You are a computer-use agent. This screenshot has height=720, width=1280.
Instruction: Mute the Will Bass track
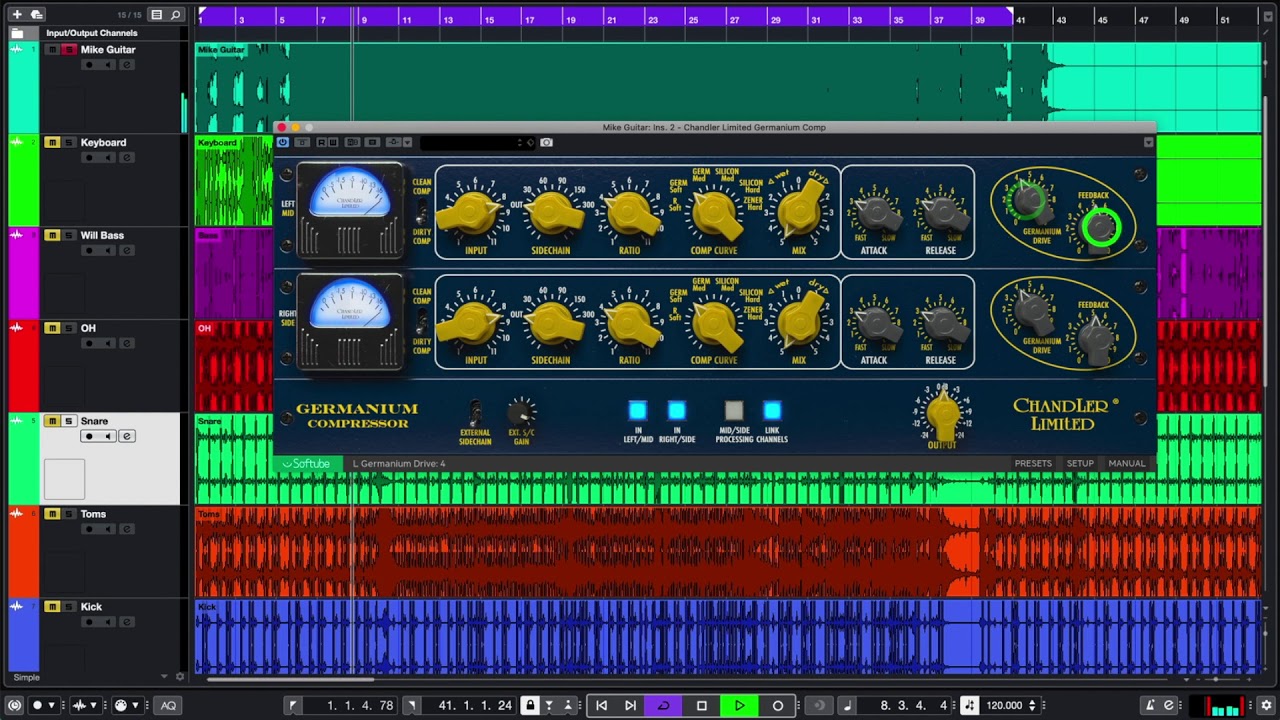(52, 236)
